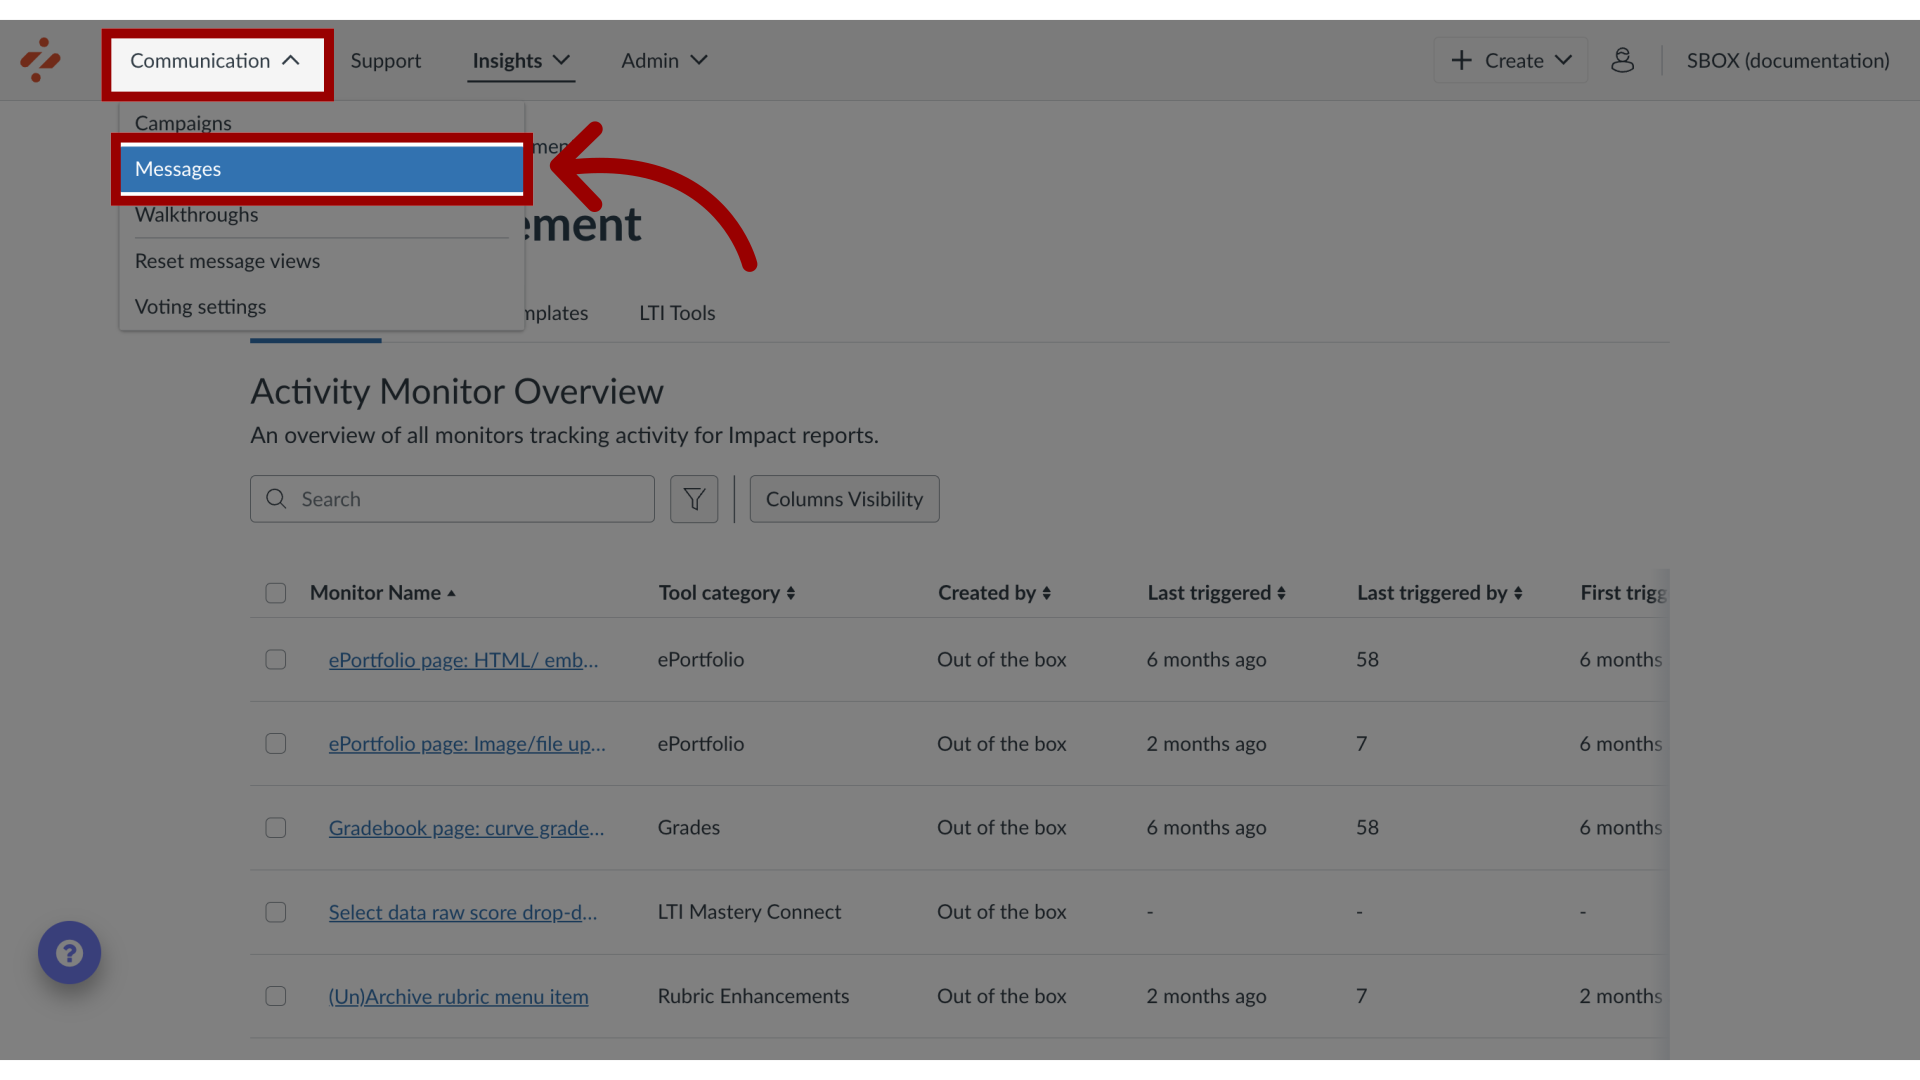
Task: Click the Walkthroughs option
Action: point(195,214)
